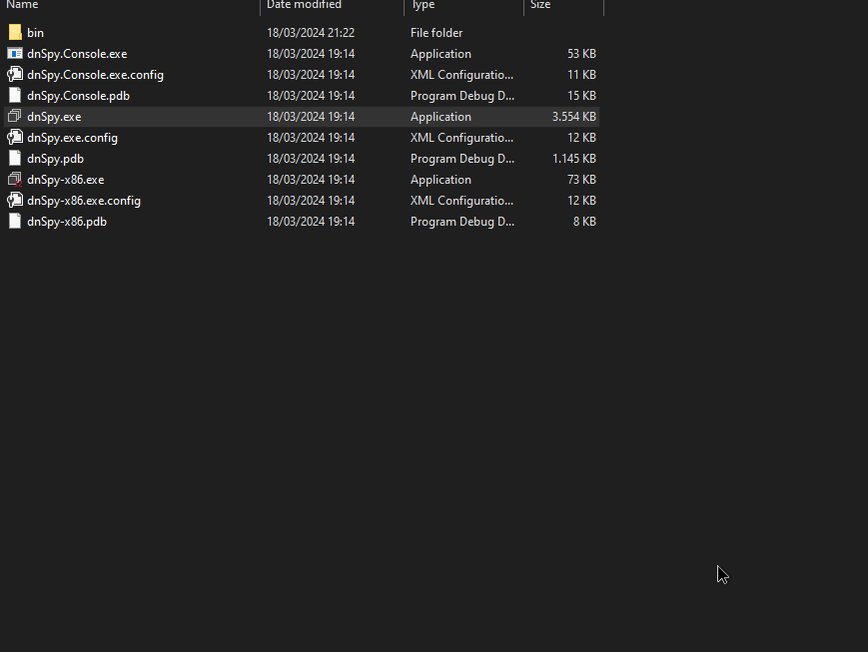This screenshot has width=868, height=652.
Task: Click the 15 KB size cell
Action: [581, 96]
